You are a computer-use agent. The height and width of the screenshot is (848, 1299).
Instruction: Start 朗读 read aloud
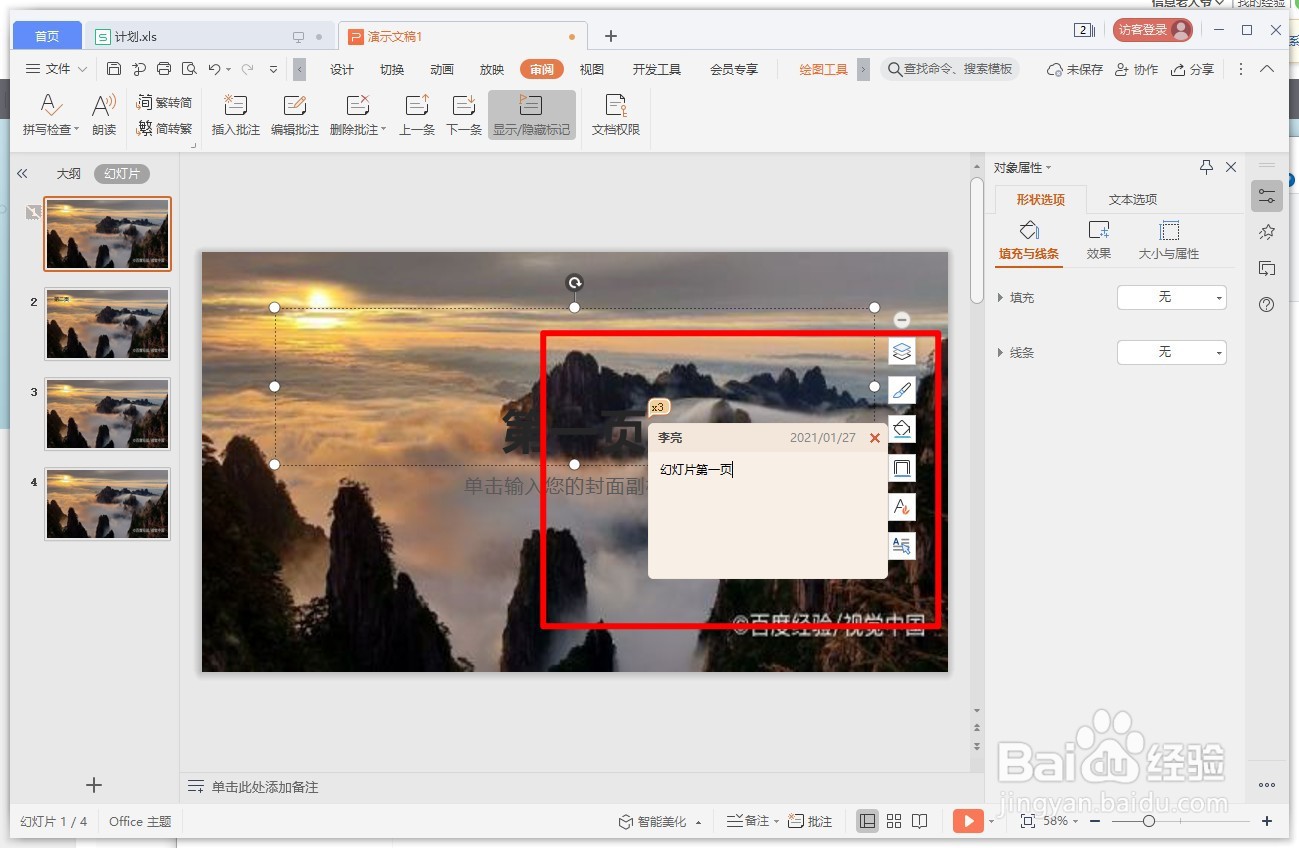click(104, 115)
